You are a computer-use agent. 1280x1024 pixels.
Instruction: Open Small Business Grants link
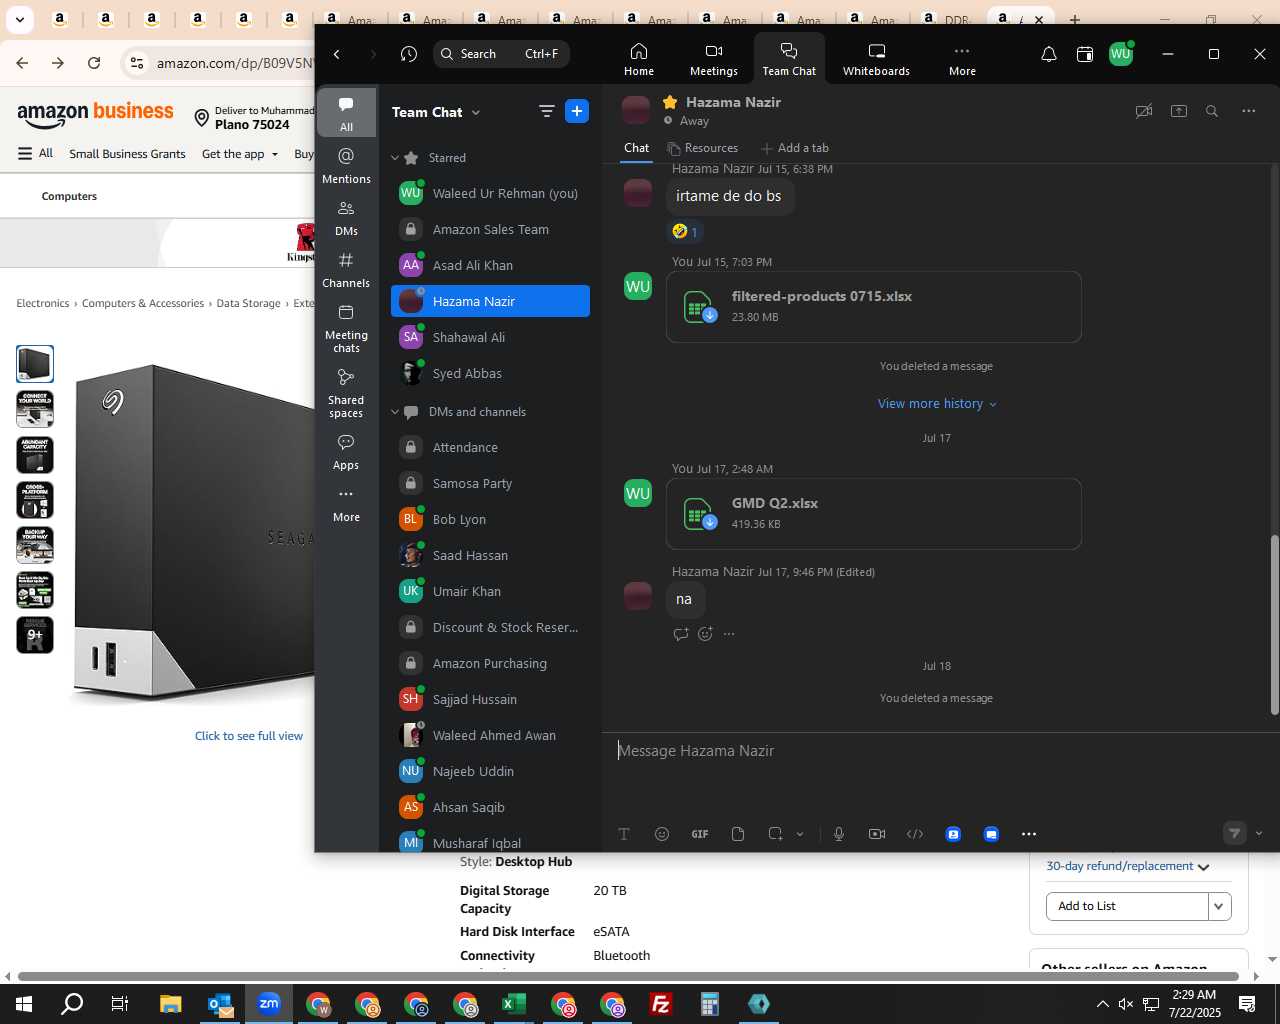click(x=127, y=154)
